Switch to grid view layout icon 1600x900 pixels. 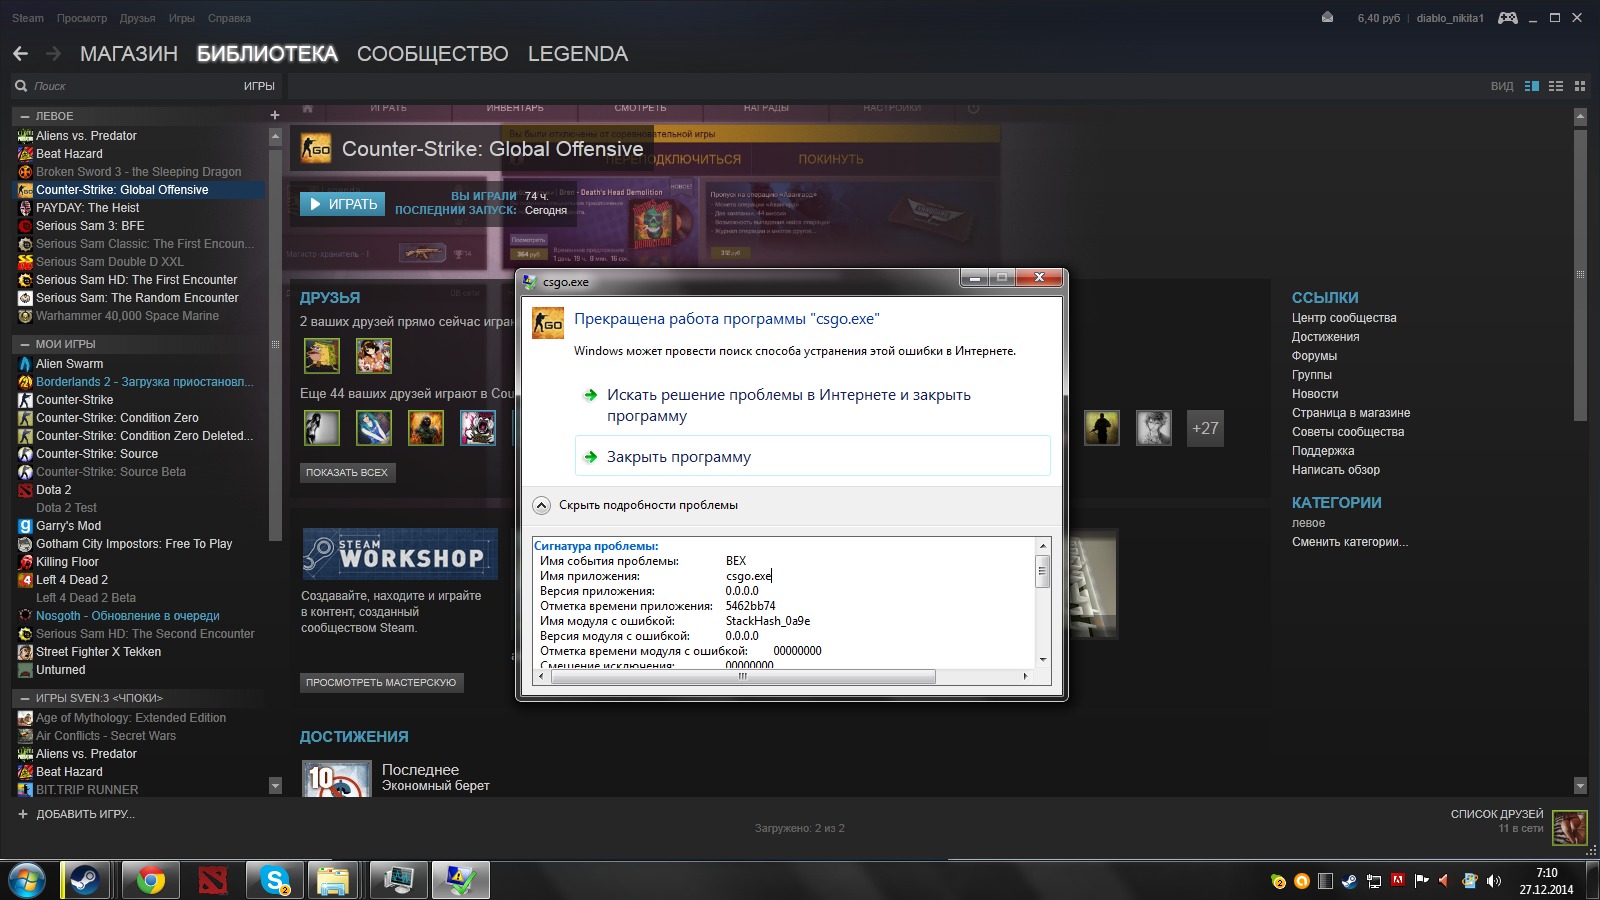[x=1580, y=86]
